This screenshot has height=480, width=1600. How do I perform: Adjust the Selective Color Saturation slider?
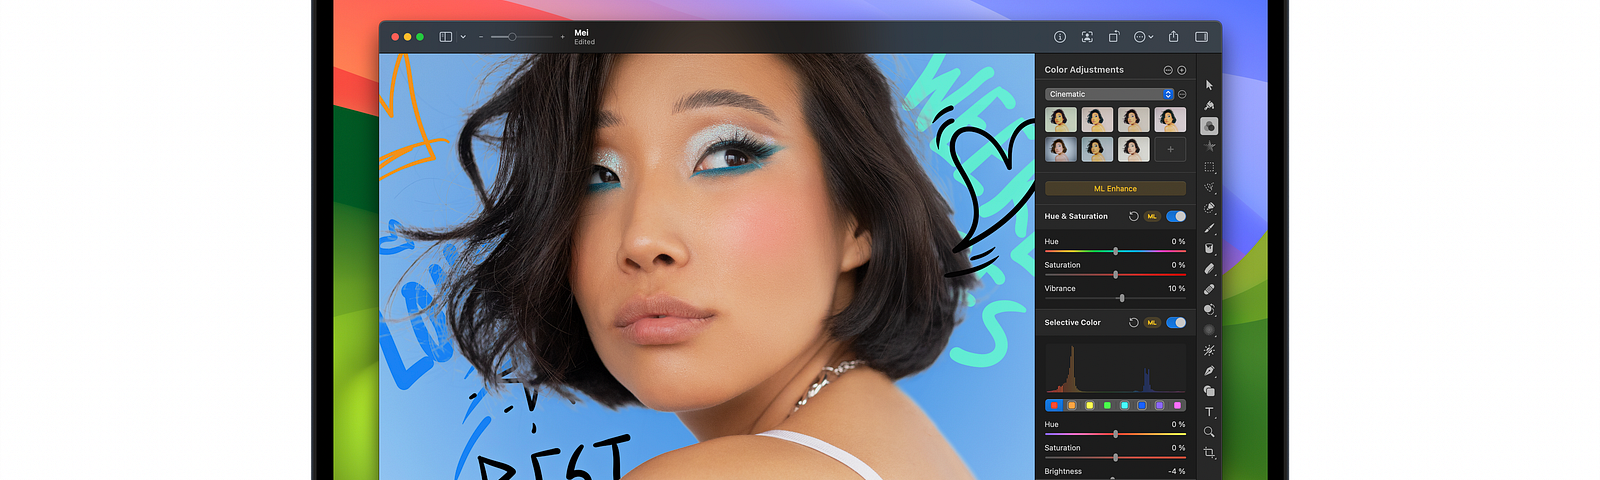coord(1115,457)
